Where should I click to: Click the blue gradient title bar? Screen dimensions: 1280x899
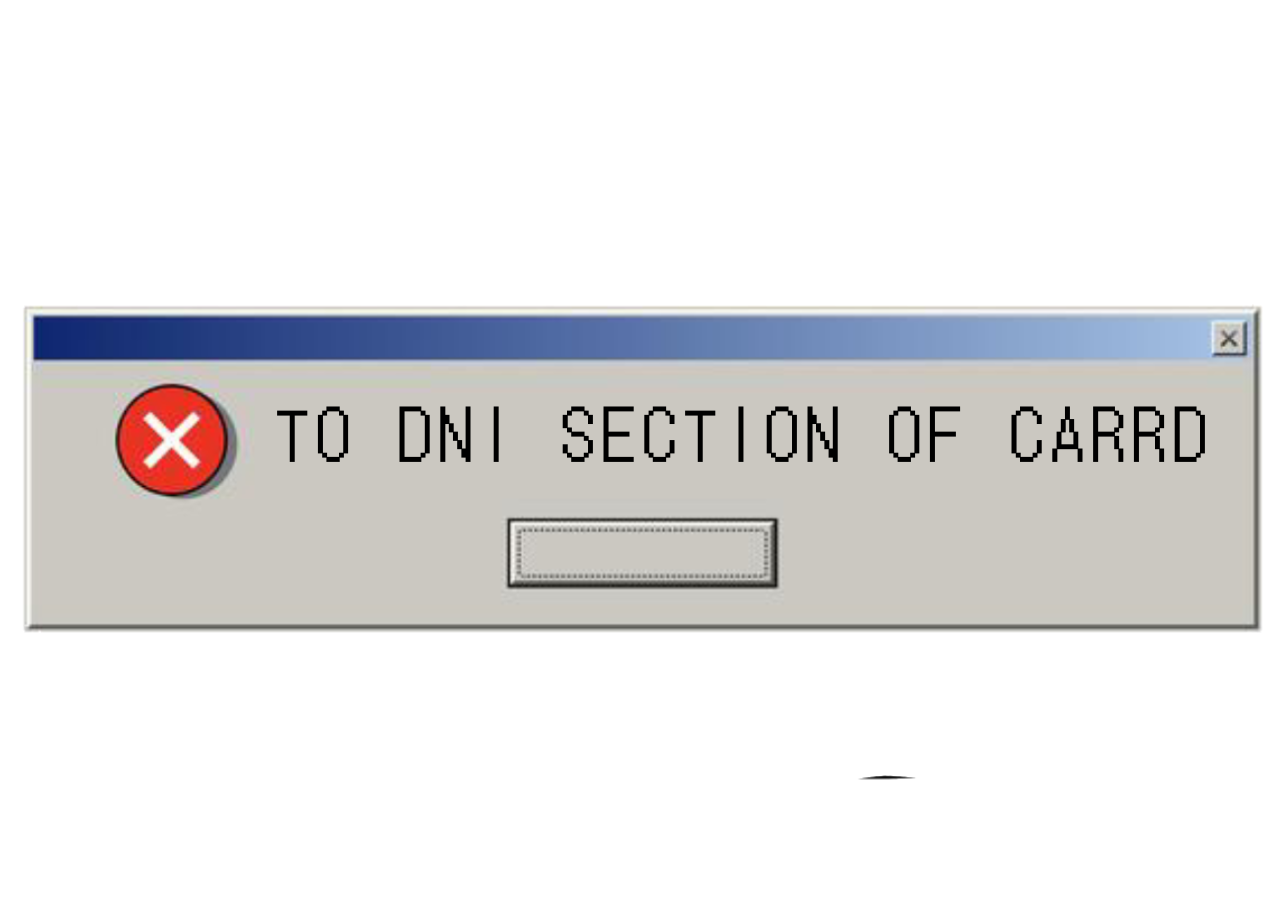click(x=622, y=338)
